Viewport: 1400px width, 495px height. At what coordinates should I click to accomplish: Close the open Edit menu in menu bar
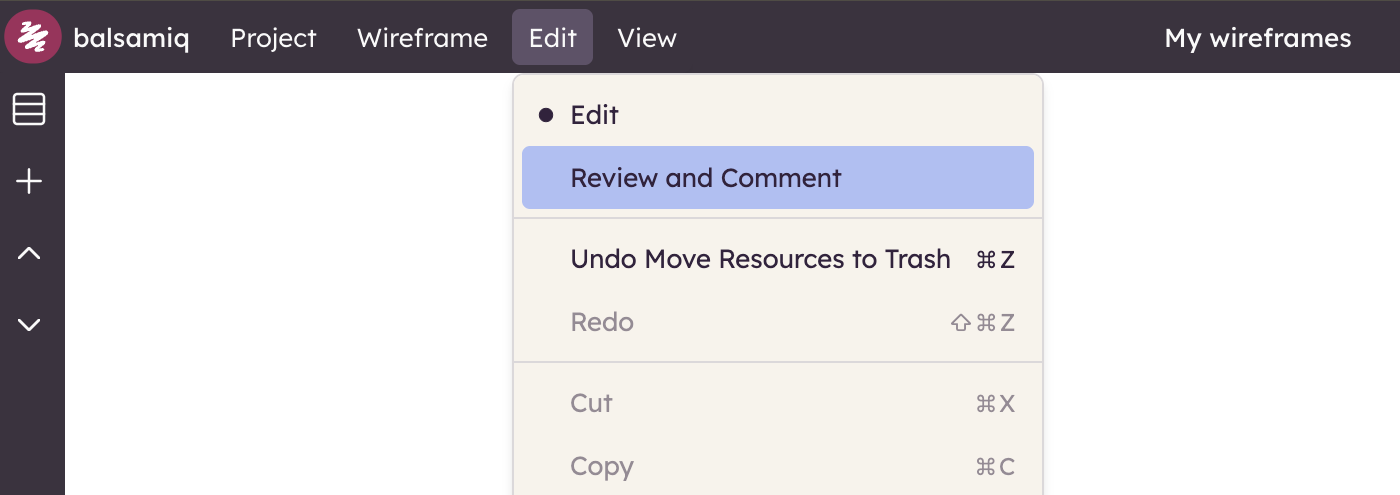552,38
